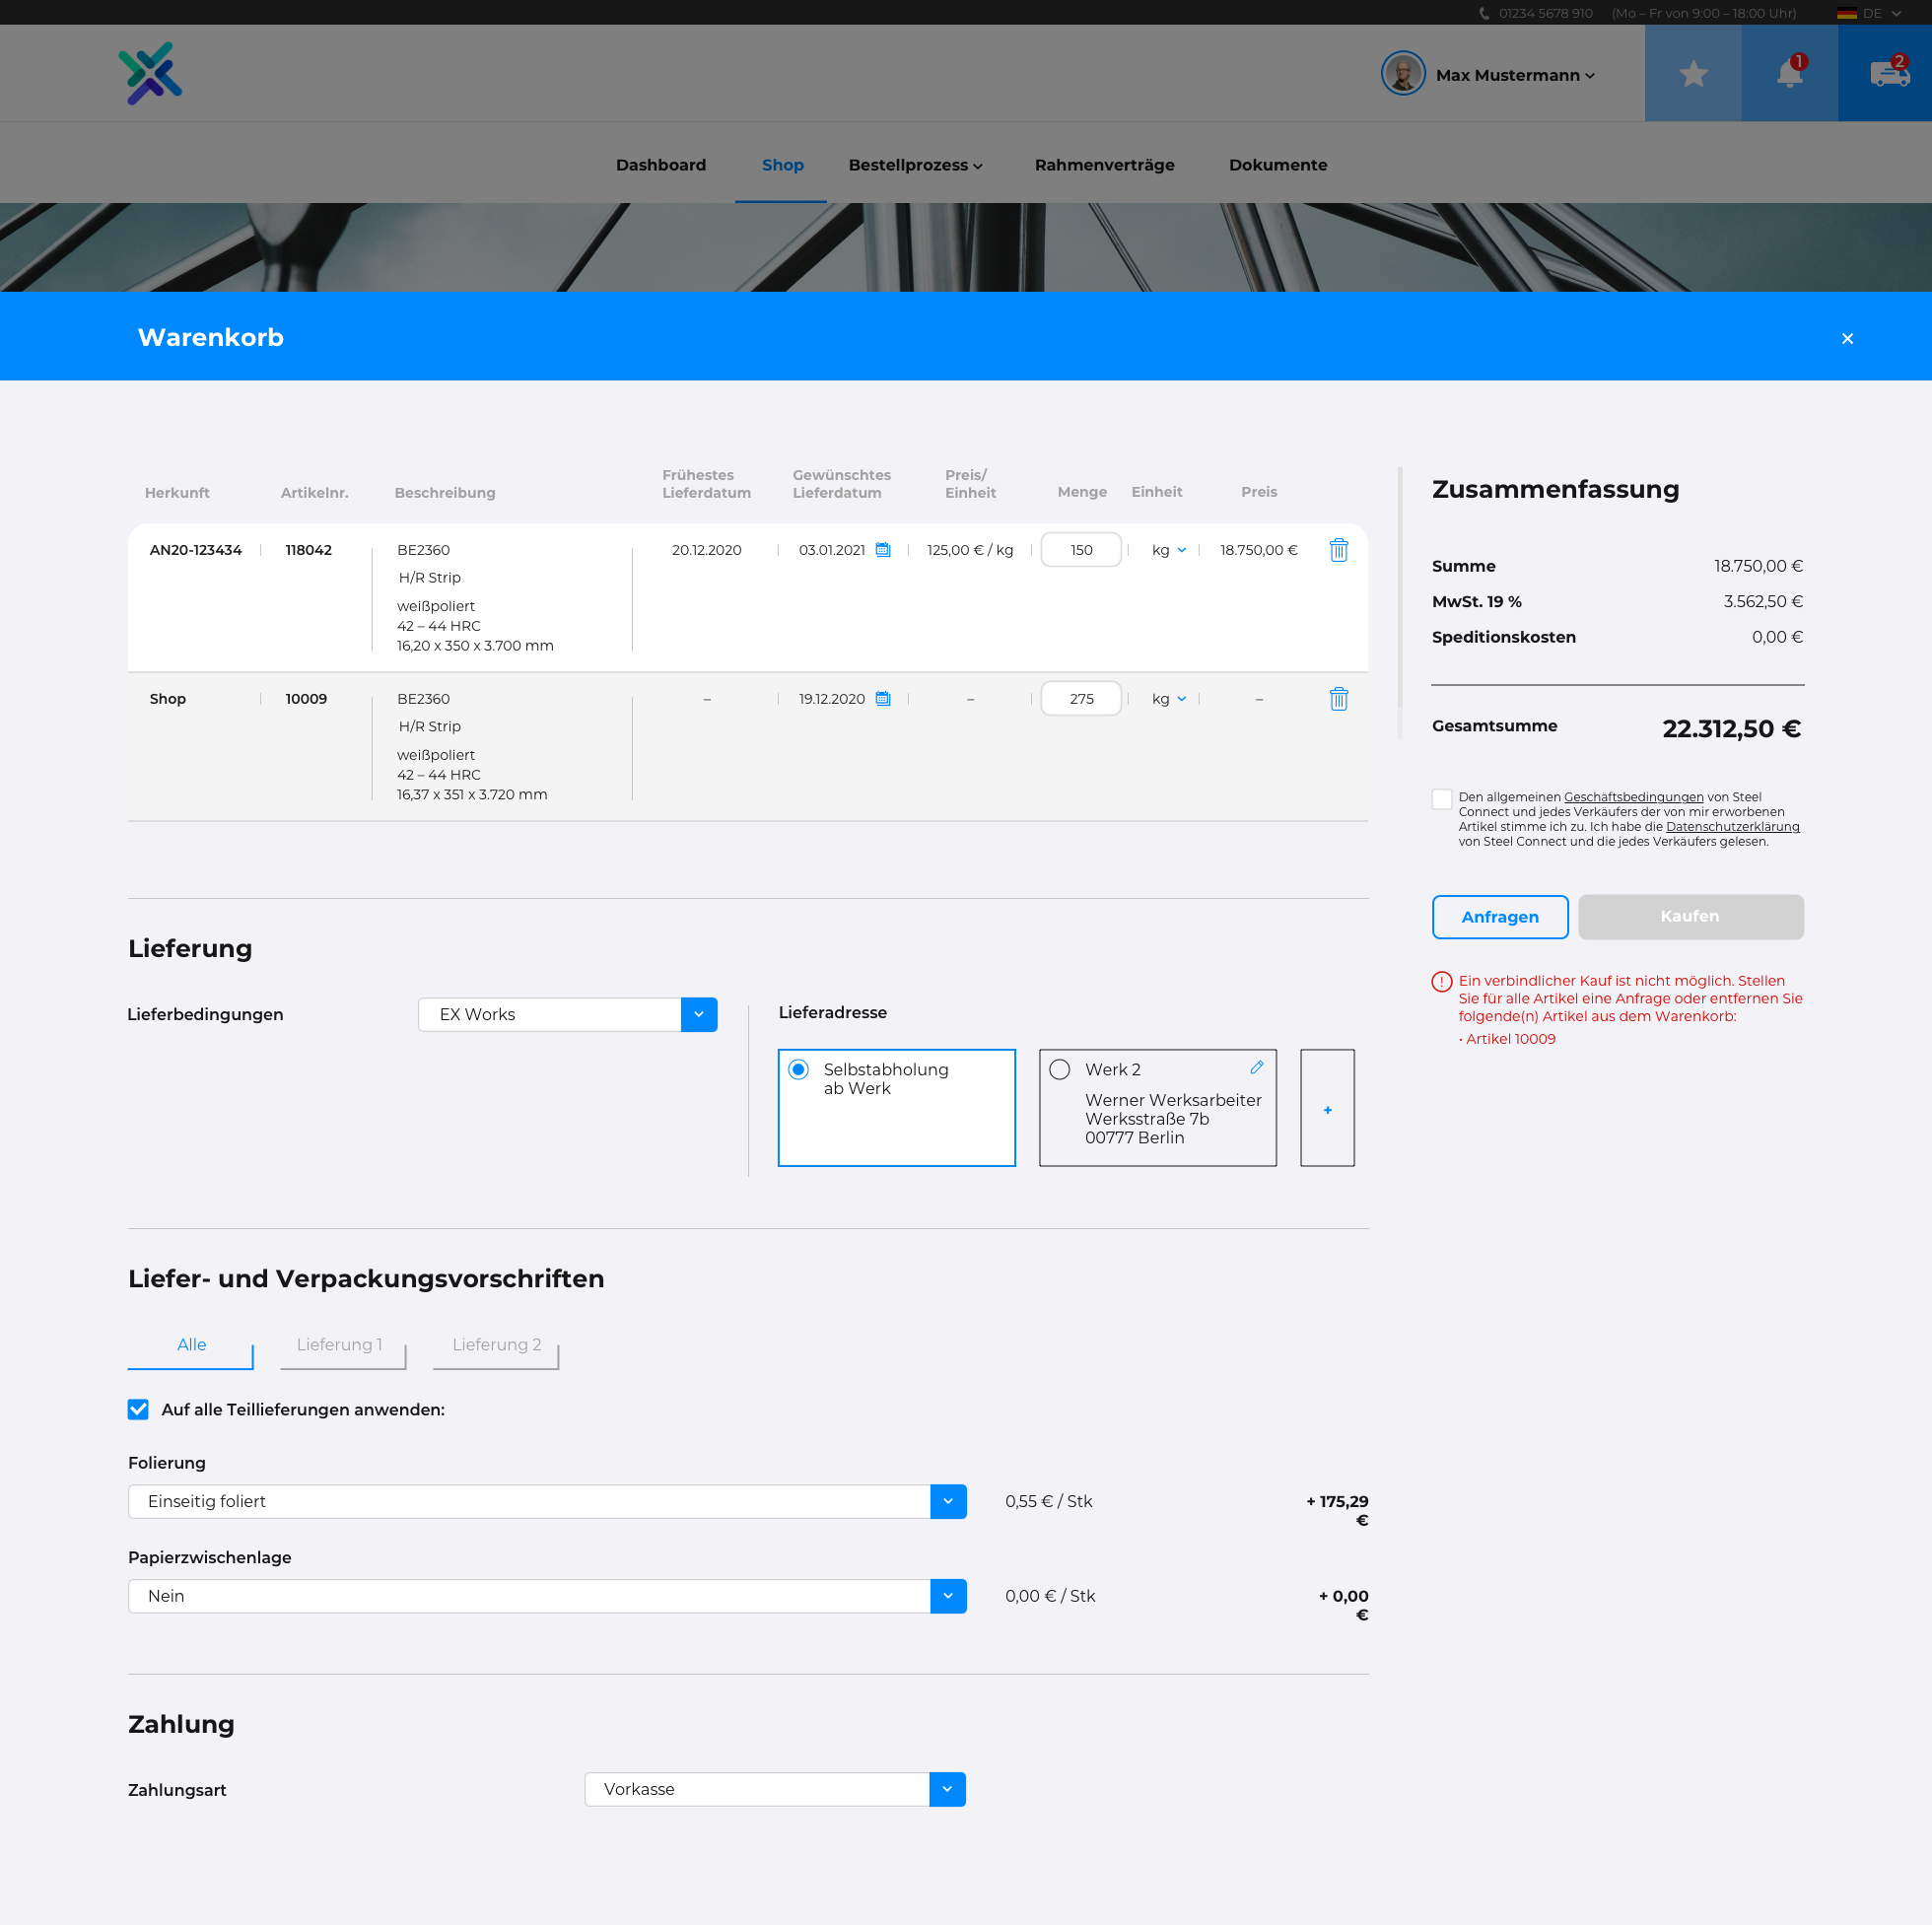
Task: Open calendar for date 03.01.2021
Action: 882,550
